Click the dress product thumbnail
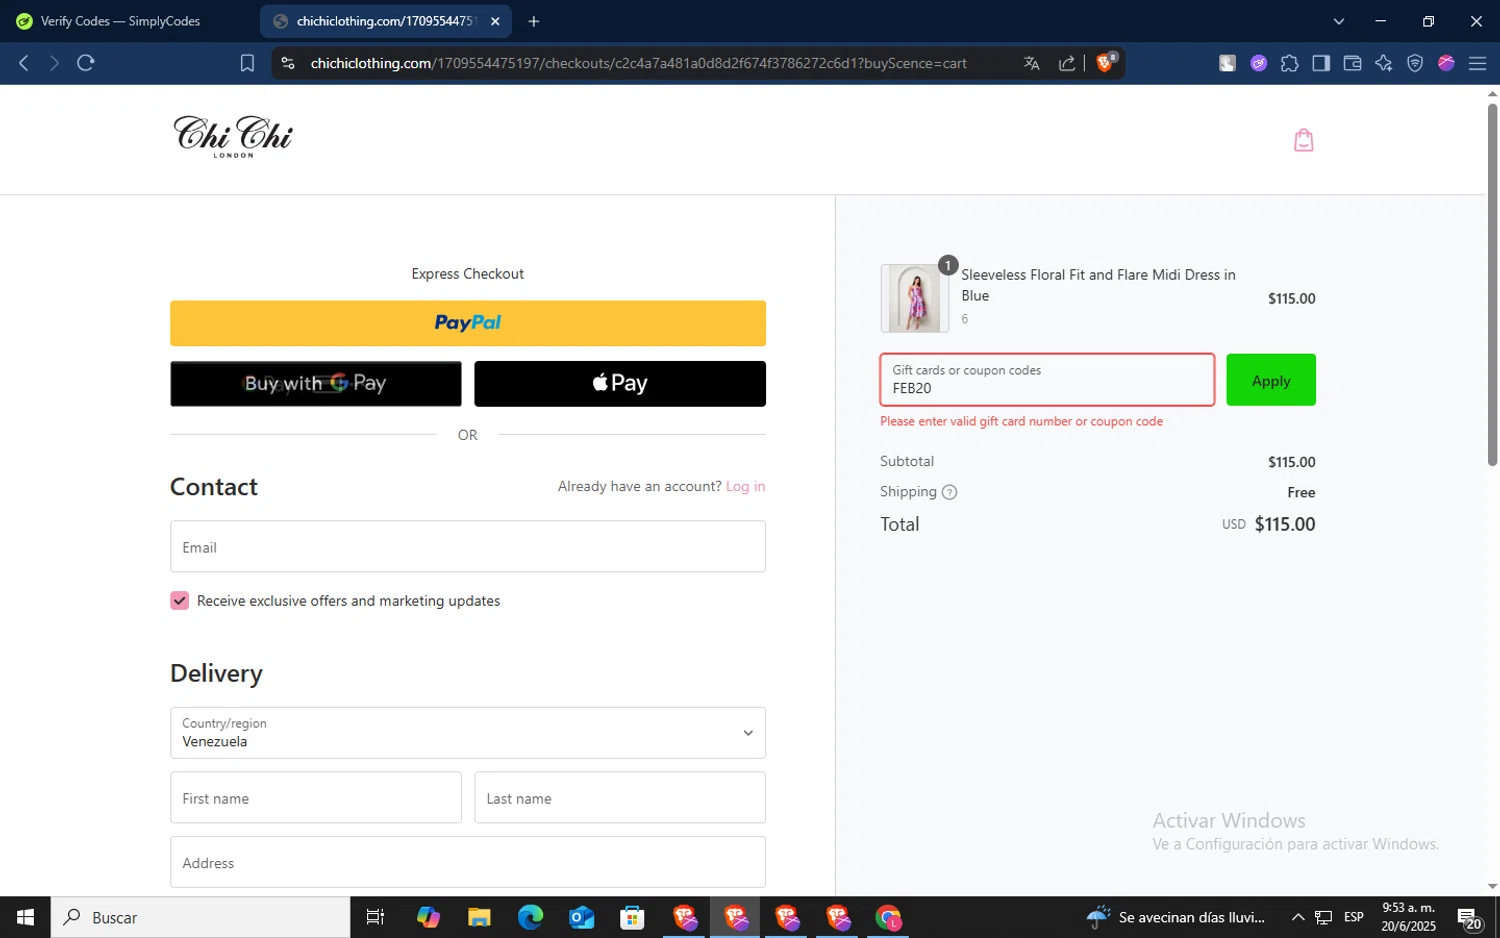The height and width of the screenshot is (938, 1500). tap(915, 298)
